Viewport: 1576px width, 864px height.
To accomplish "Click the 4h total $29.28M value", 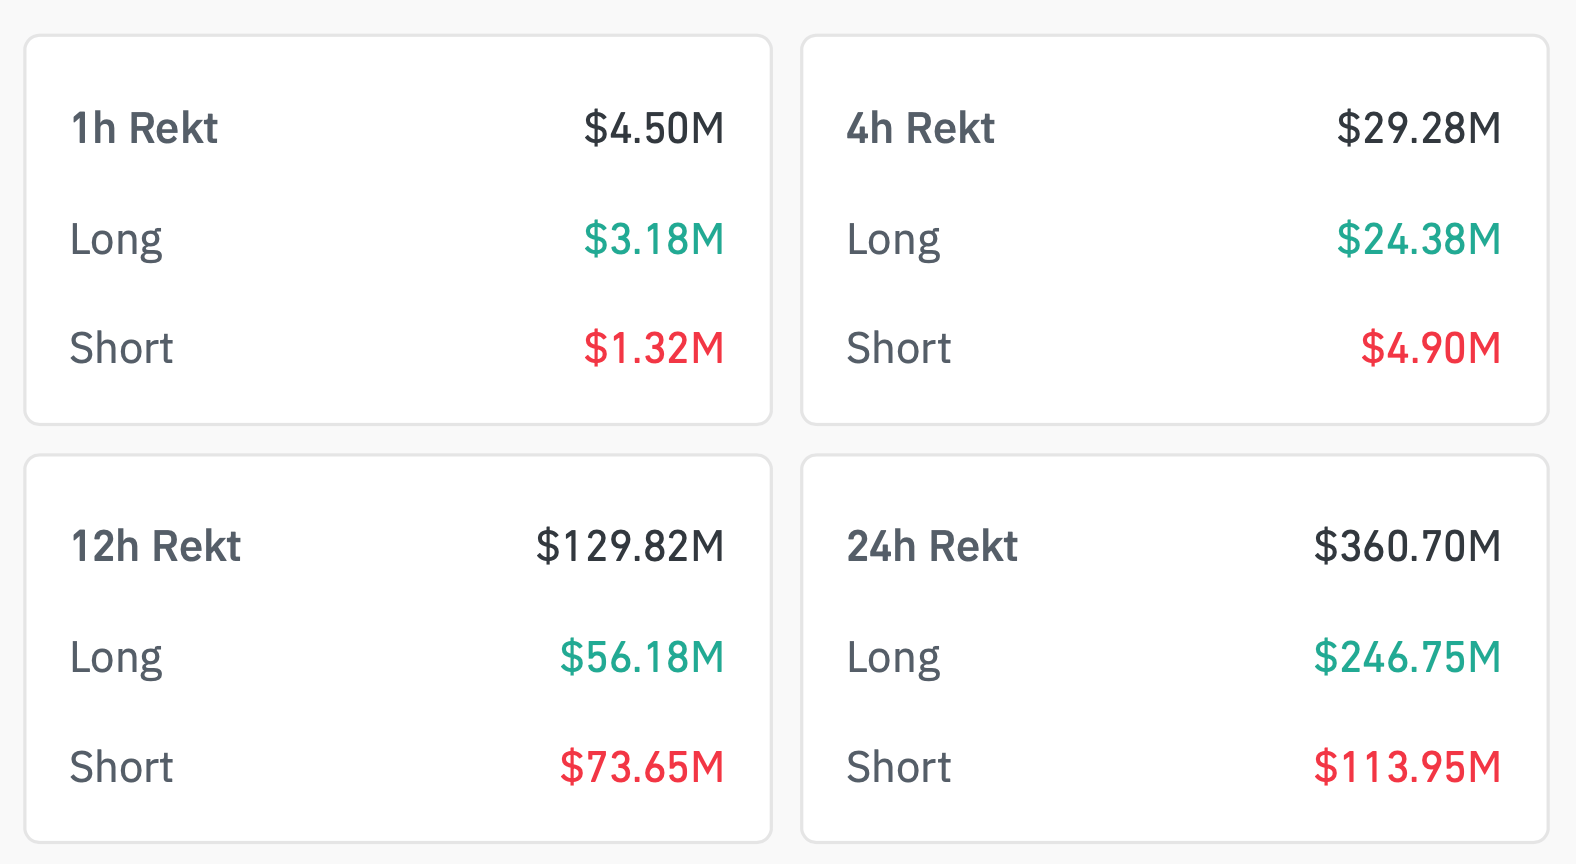I will (x=1419, y=129).
